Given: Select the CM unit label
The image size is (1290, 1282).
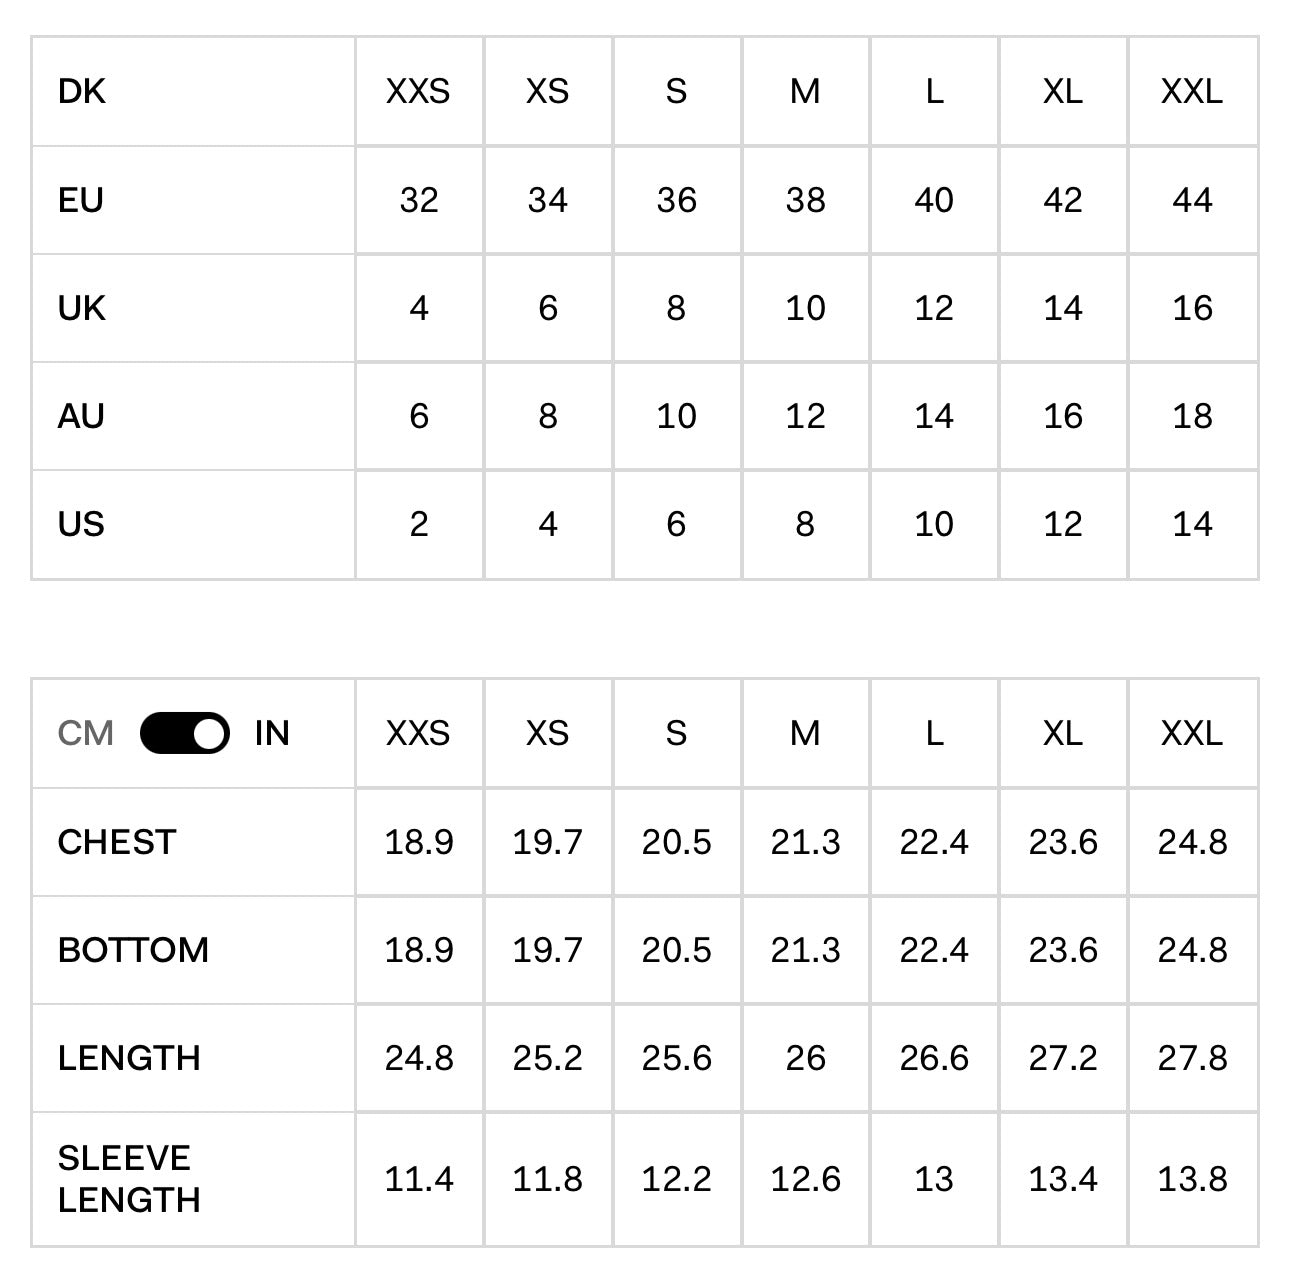Looking at the screenshot, I should [x=86, y=733].
